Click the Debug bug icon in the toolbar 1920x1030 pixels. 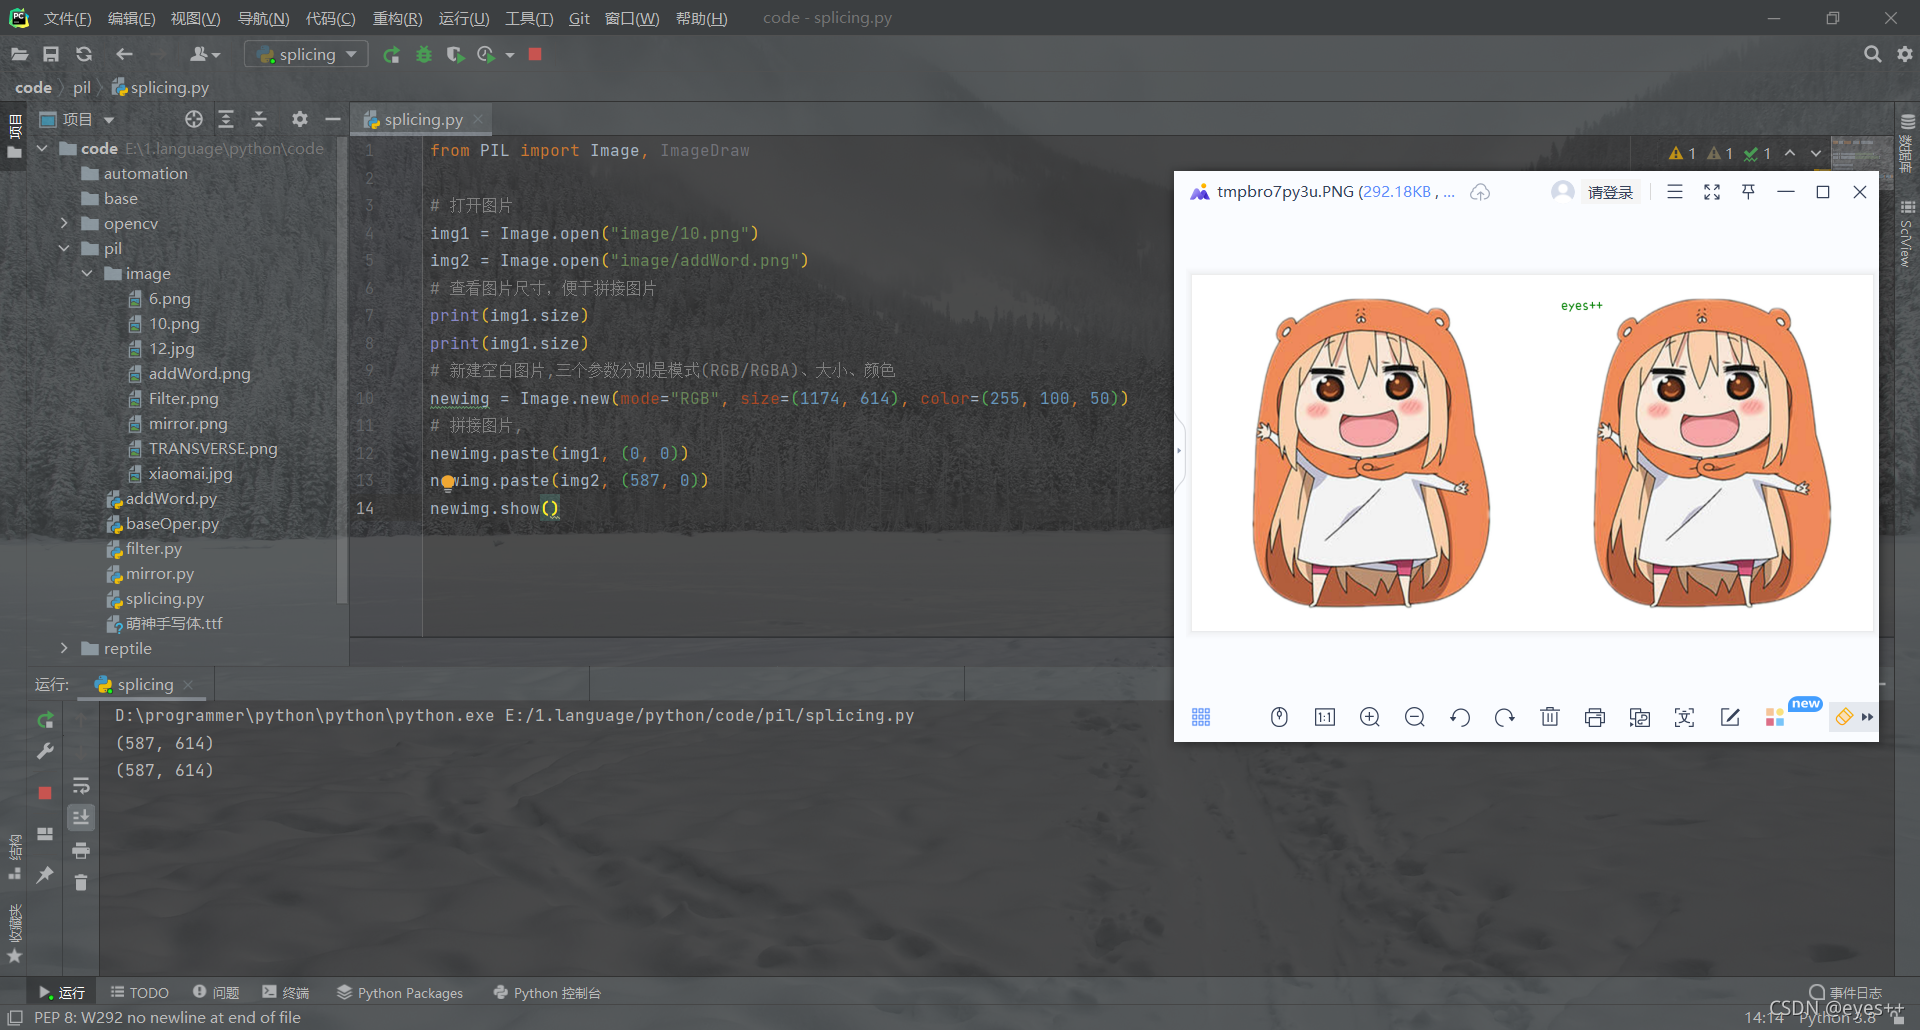pyautogui.click(x=424, y=54)
